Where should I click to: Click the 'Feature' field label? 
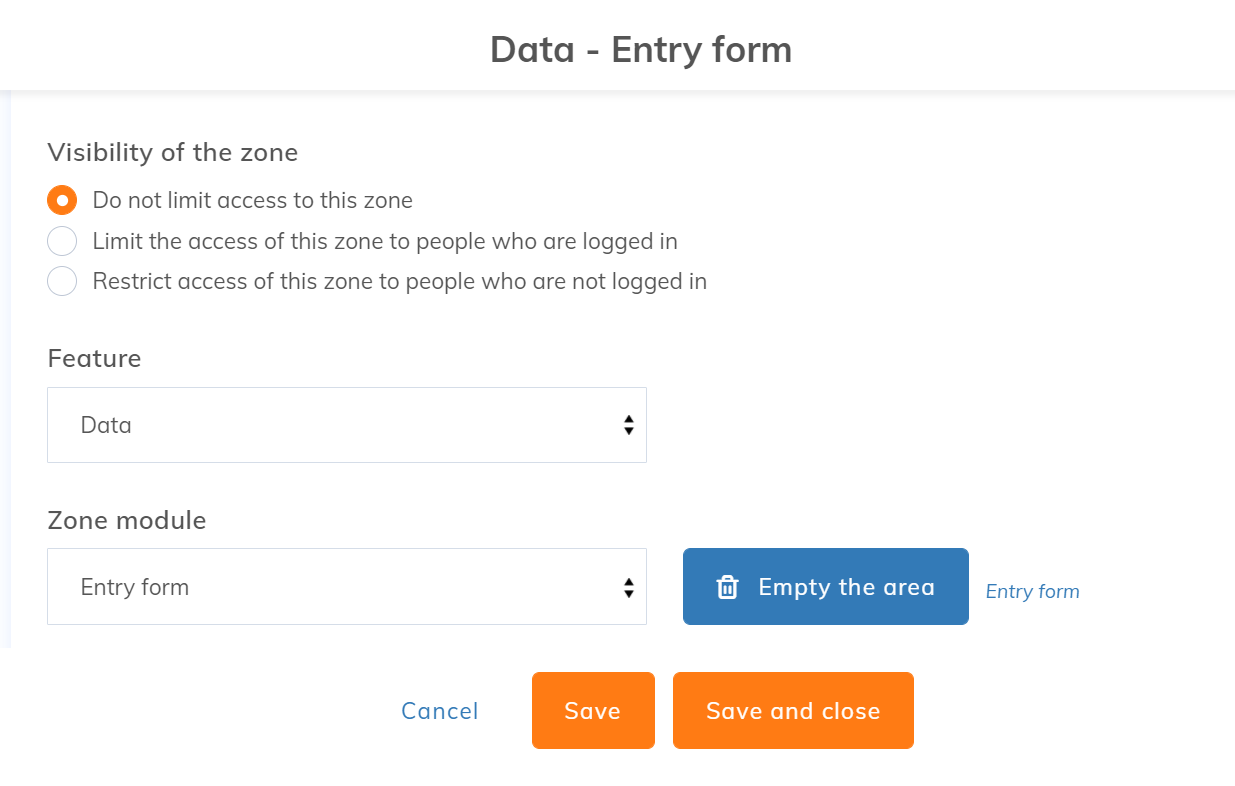pyautogui.click(x=94, y=358)
